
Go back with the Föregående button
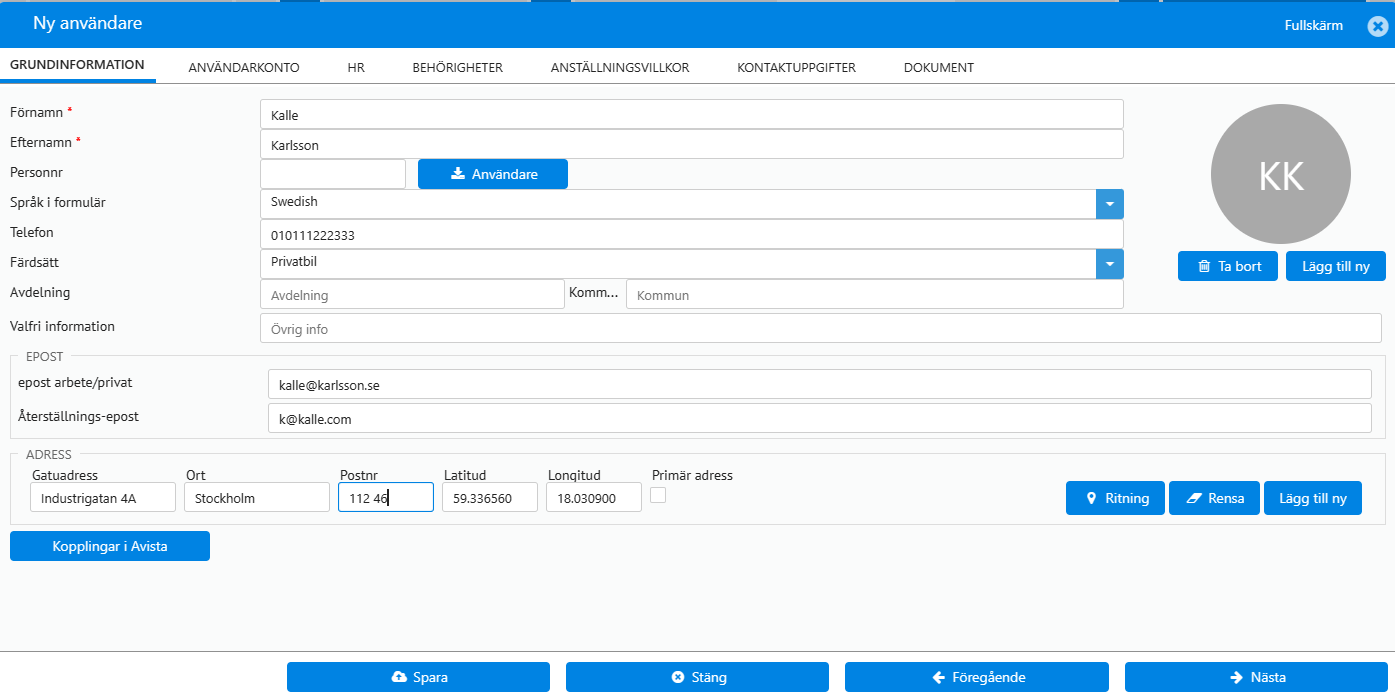(x=976, y=677)
